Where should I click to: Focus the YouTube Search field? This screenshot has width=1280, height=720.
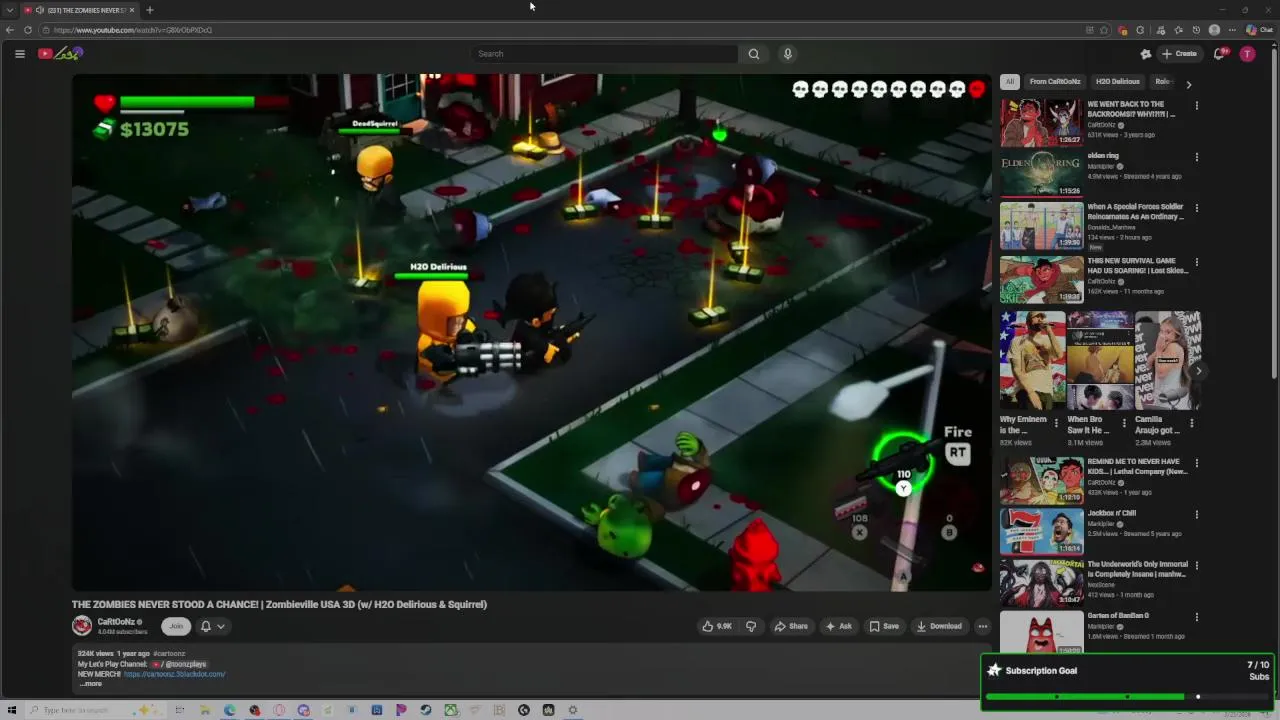605,54
